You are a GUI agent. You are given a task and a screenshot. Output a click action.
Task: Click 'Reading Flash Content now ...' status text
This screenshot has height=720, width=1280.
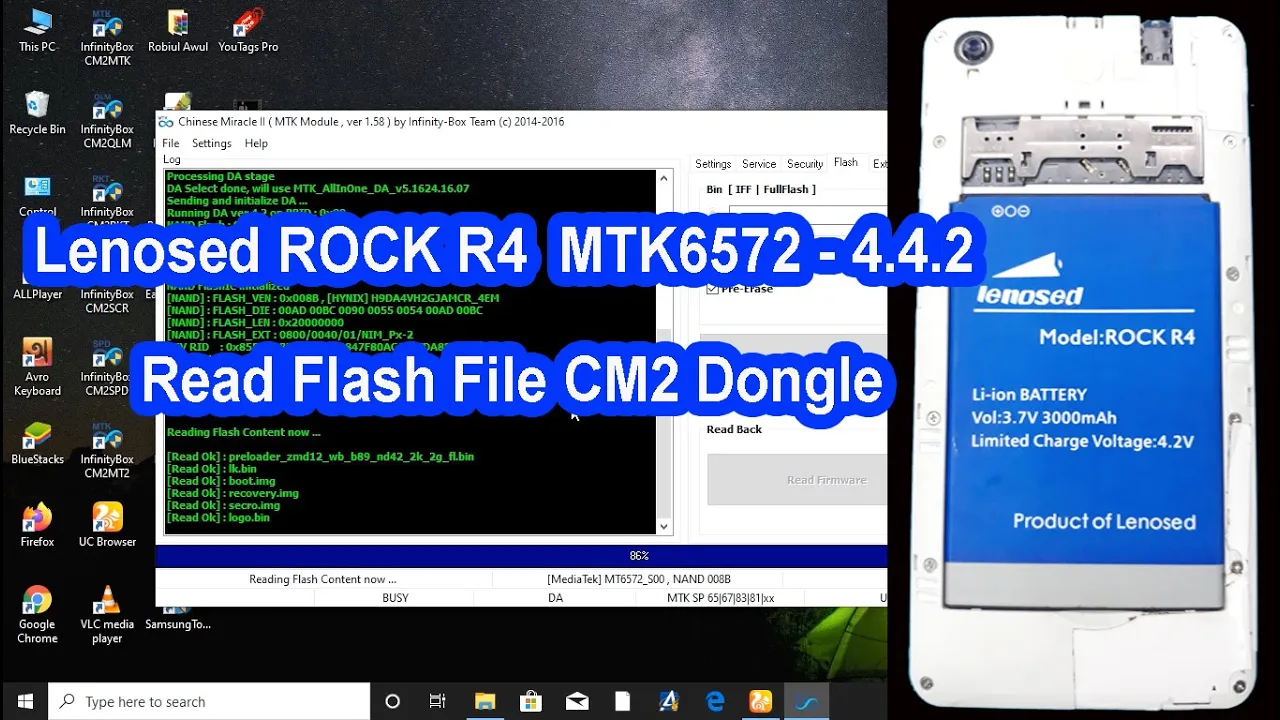tap(322, 579)
